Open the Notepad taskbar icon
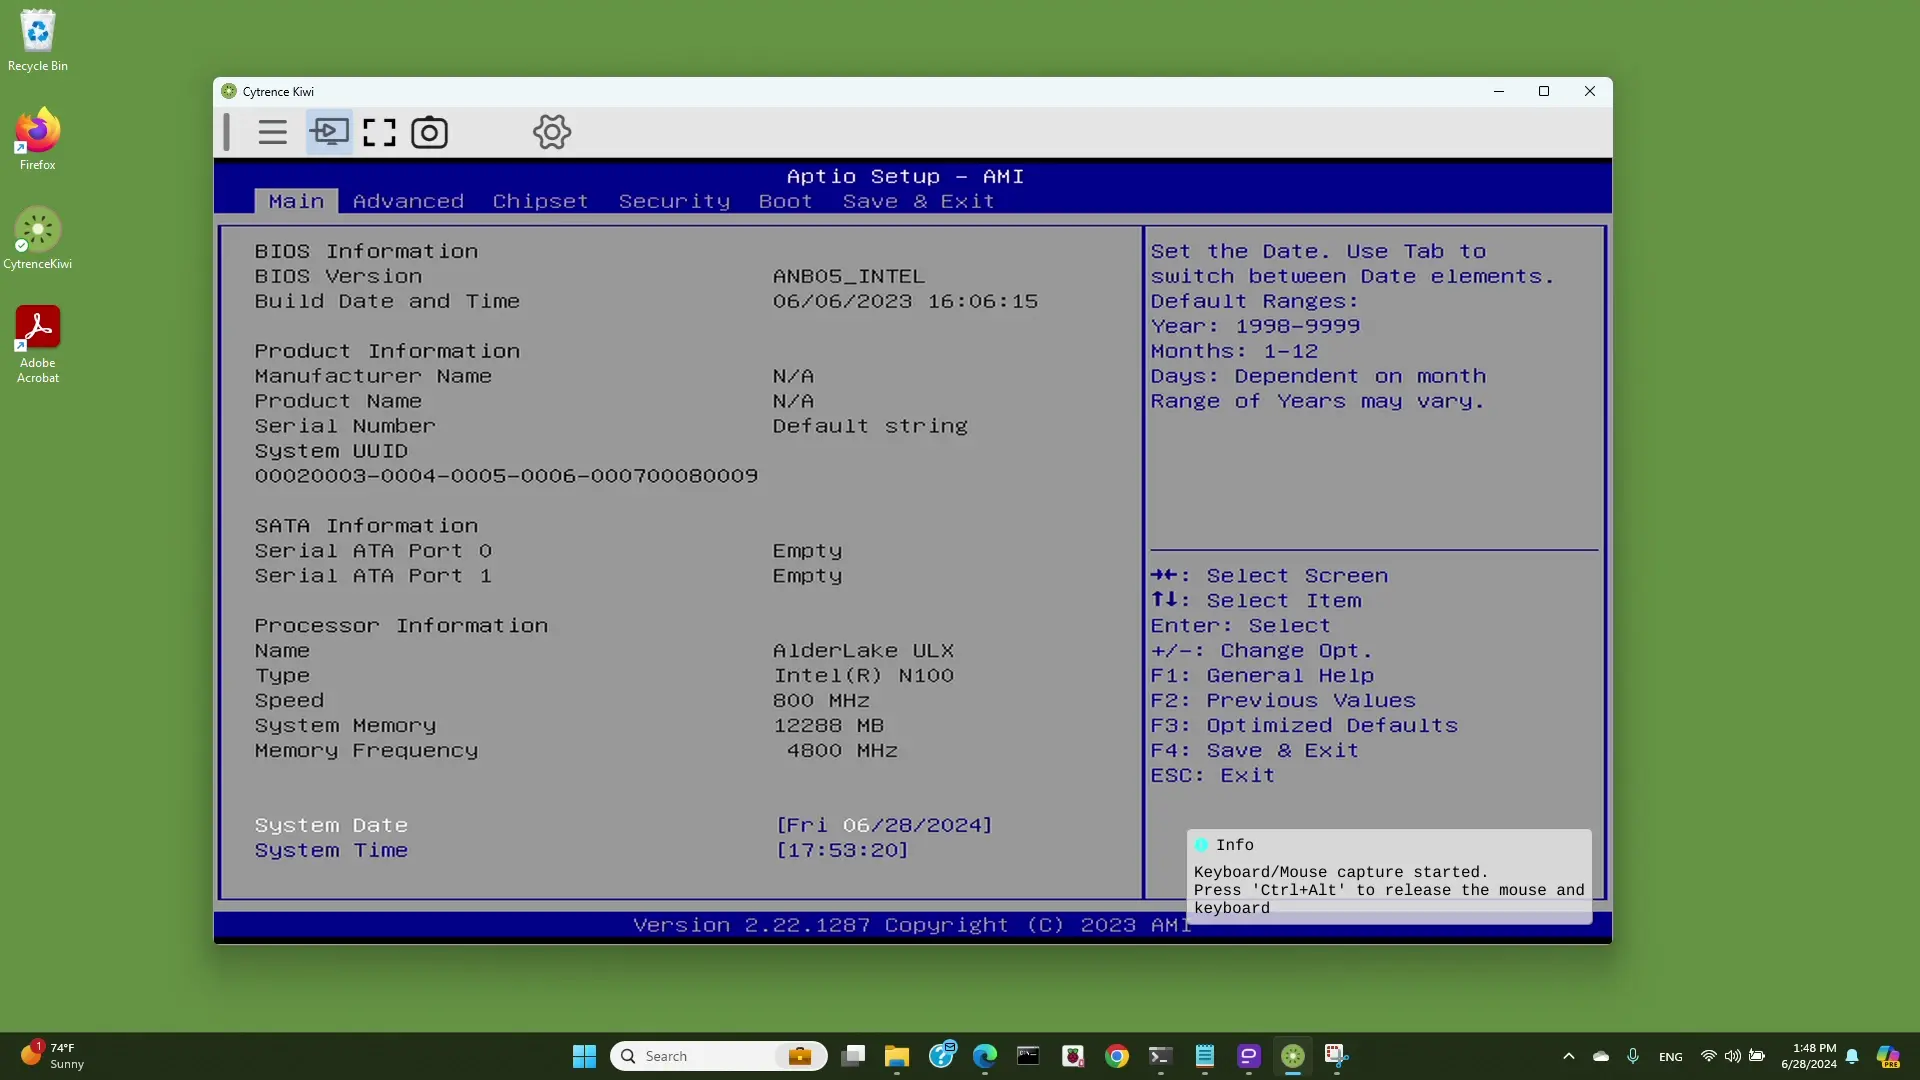This screenshot has height=1080, width=1920. pyautogui.click(x=1205, y=1056)
